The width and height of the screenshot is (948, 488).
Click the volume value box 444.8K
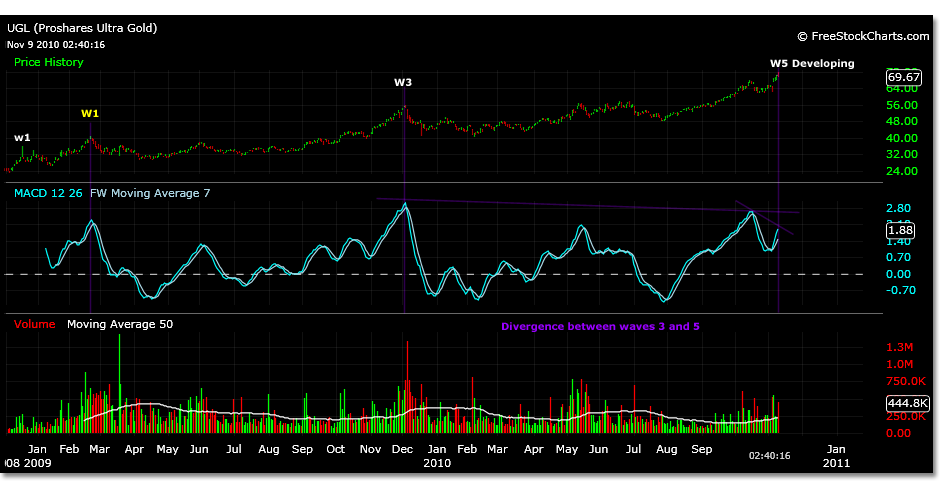pos(907,403)
